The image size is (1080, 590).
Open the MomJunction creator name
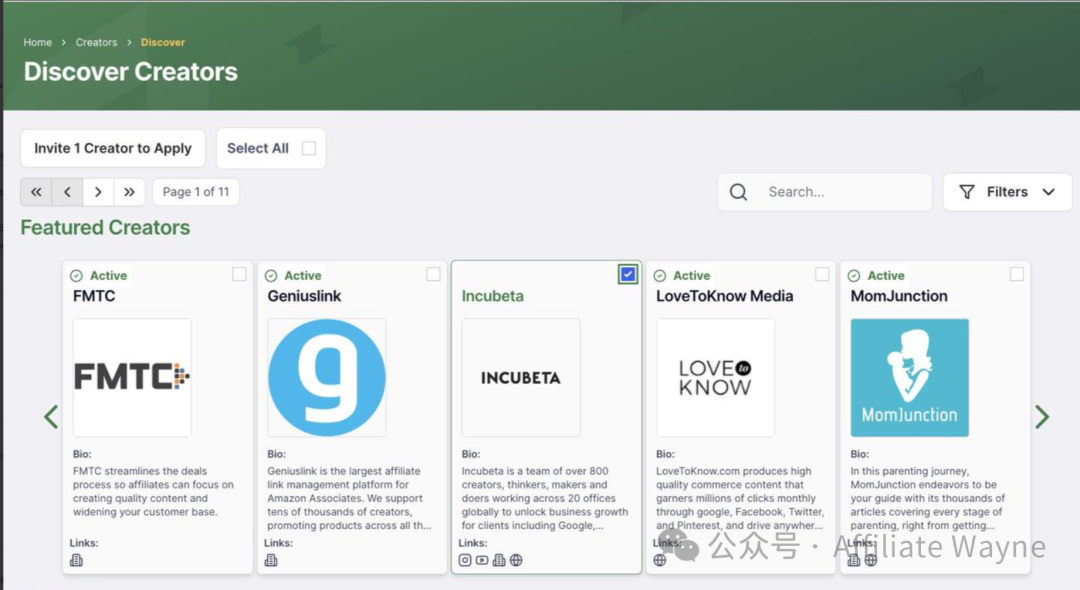(899, 296)
